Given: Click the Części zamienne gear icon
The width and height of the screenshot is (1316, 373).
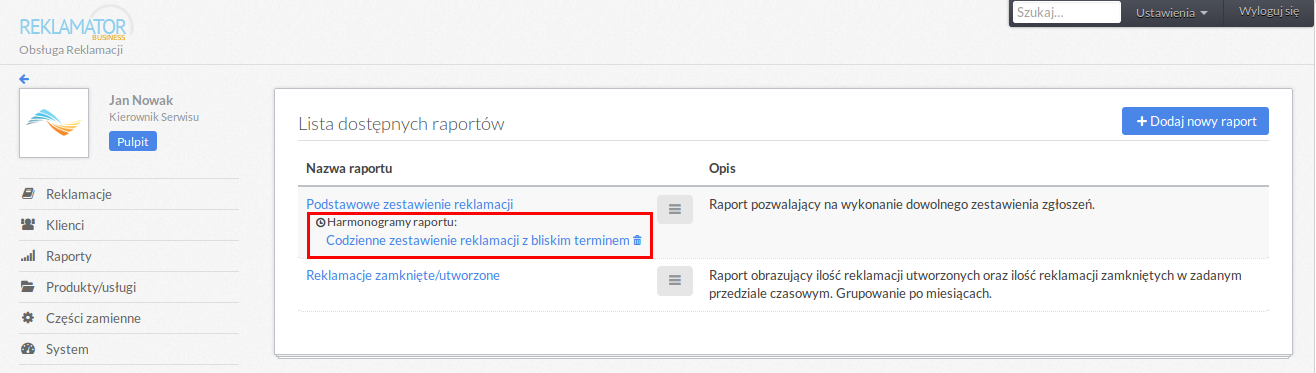Looking at the screenshot, I should pyautogui.click(x=28, y=318).
